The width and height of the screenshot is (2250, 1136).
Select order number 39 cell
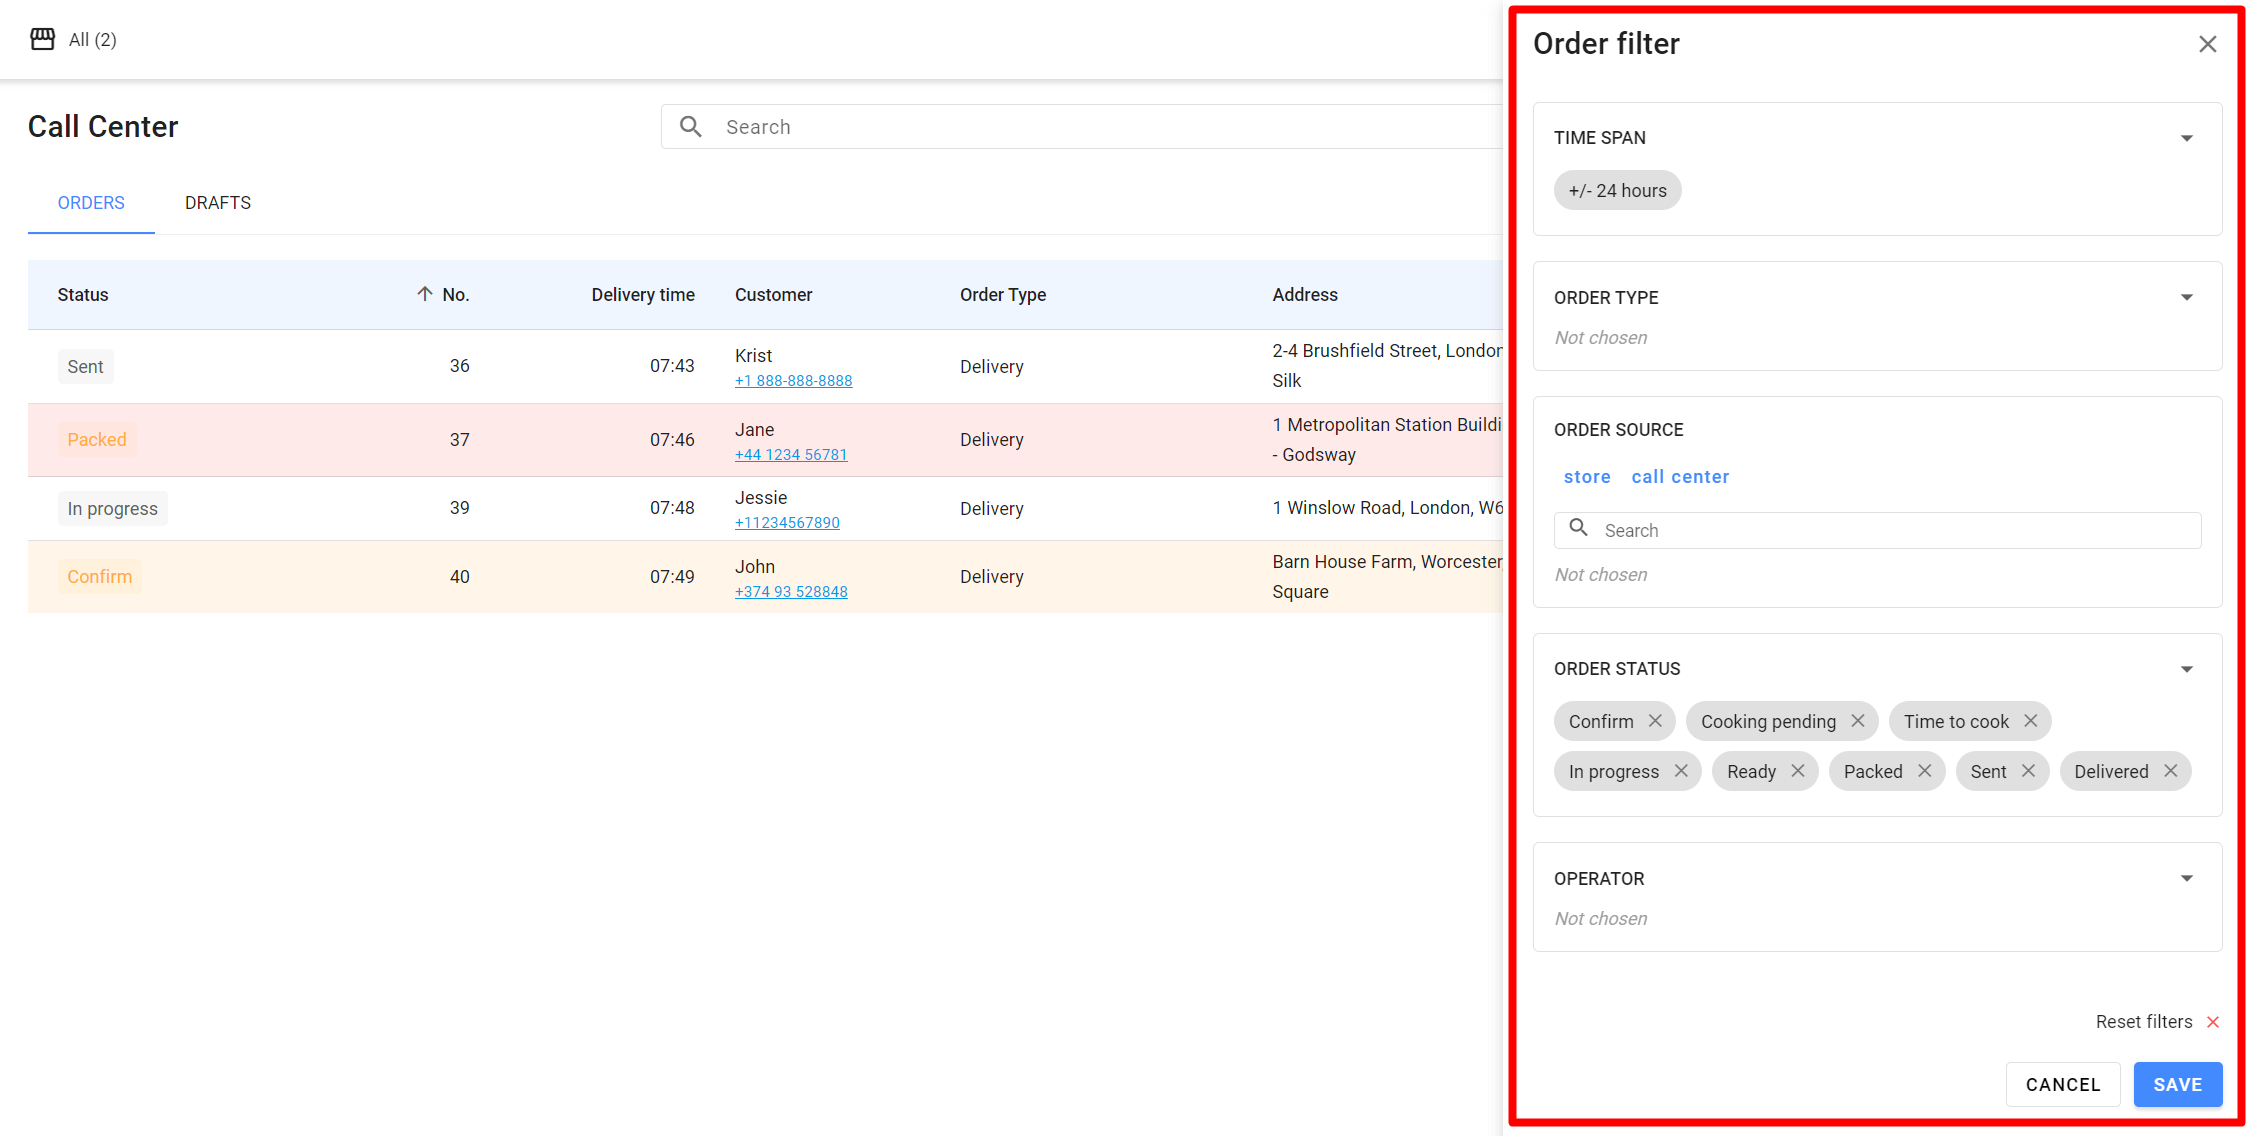[459, 508]
